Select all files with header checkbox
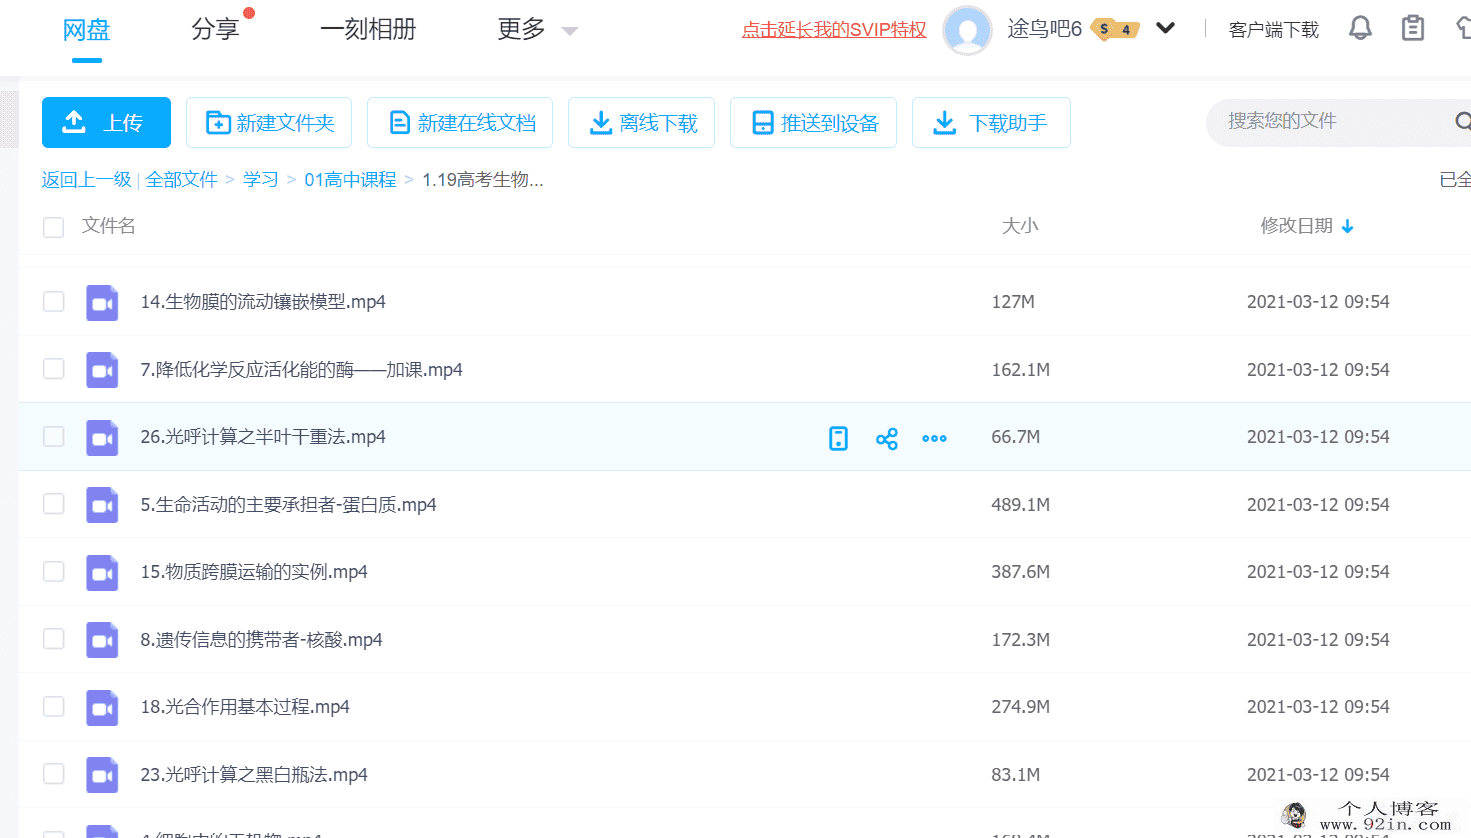This screenshot has height=838, width=1471. click(x=54, y=227)
